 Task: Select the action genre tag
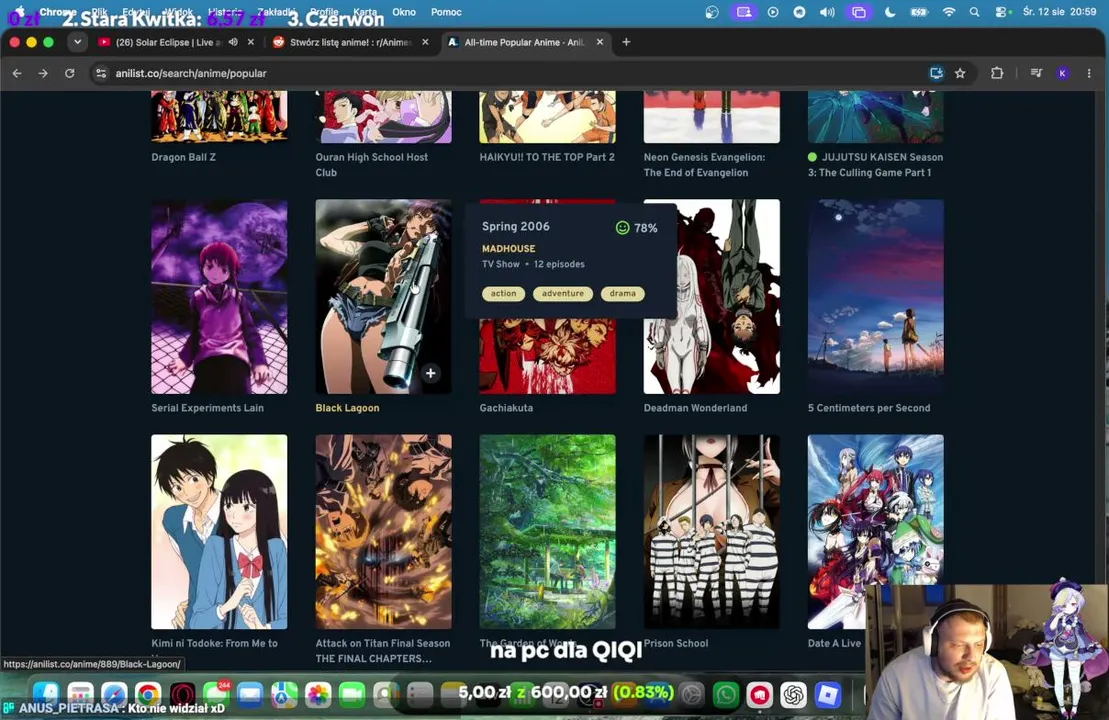click(x=504, y=293)
